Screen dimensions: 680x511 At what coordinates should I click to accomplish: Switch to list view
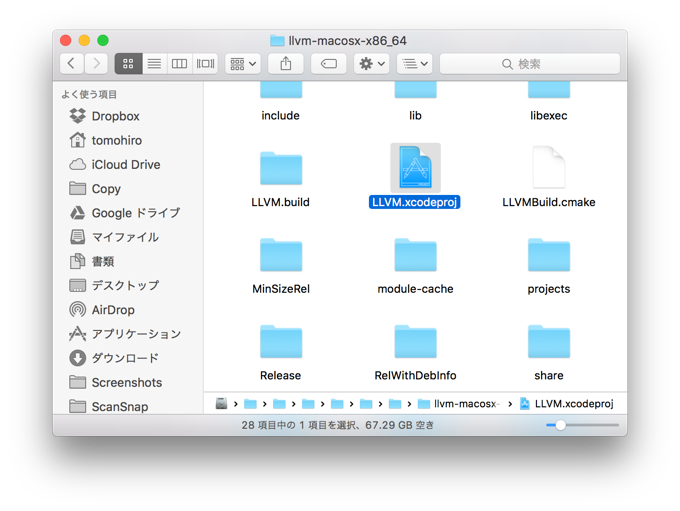[x=154, y=64]
